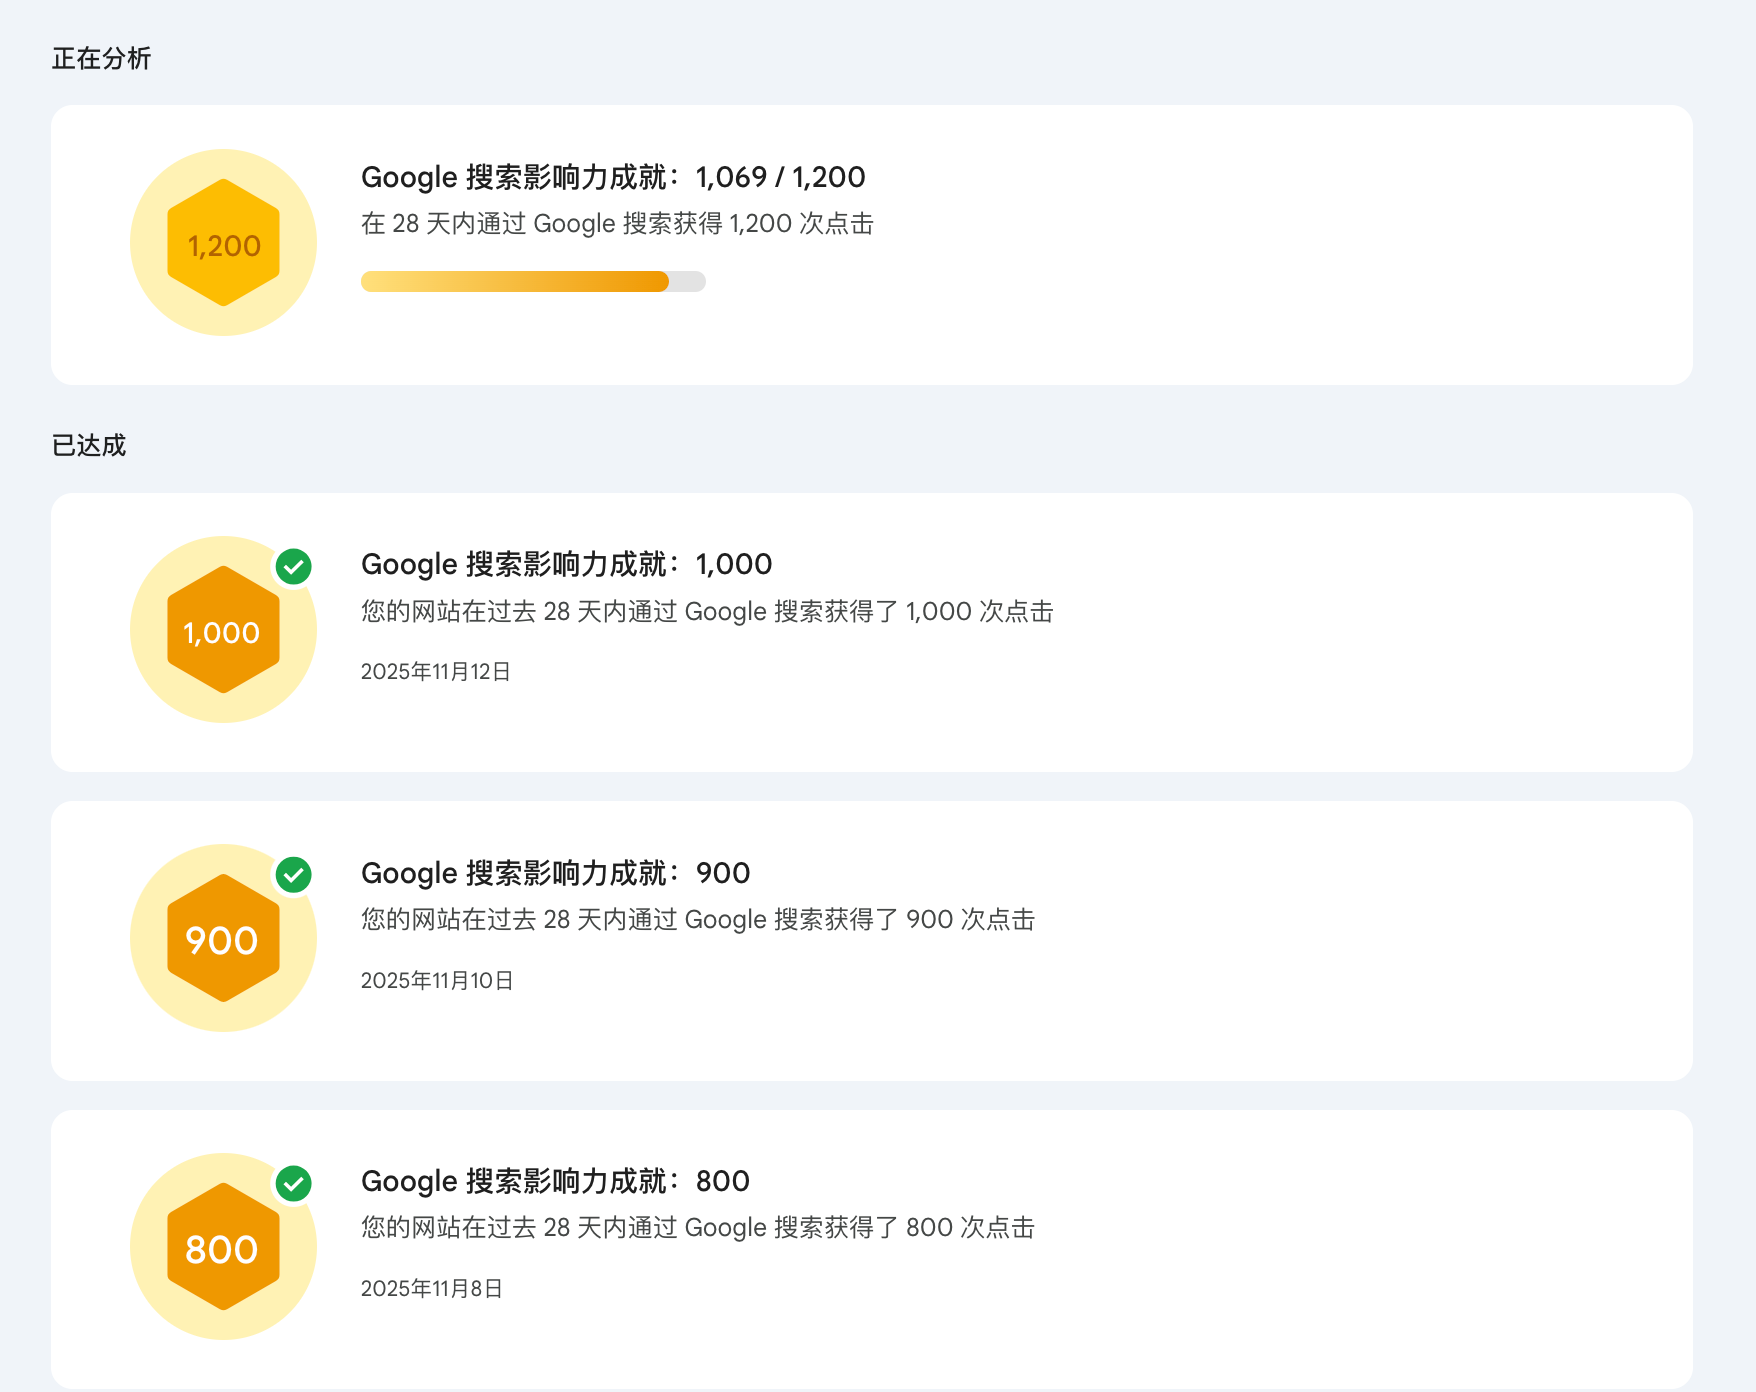Click the 正在分析 section heading
The image size is (1756, 1392).
tap(101, 59)
